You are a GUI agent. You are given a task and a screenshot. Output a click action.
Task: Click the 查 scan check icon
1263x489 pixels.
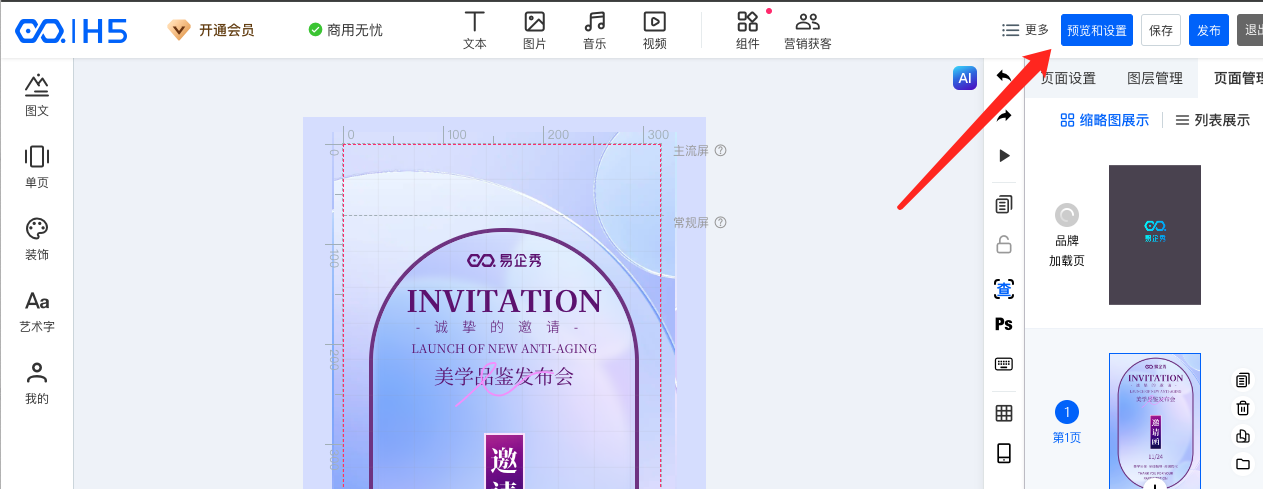(1004, 290)
